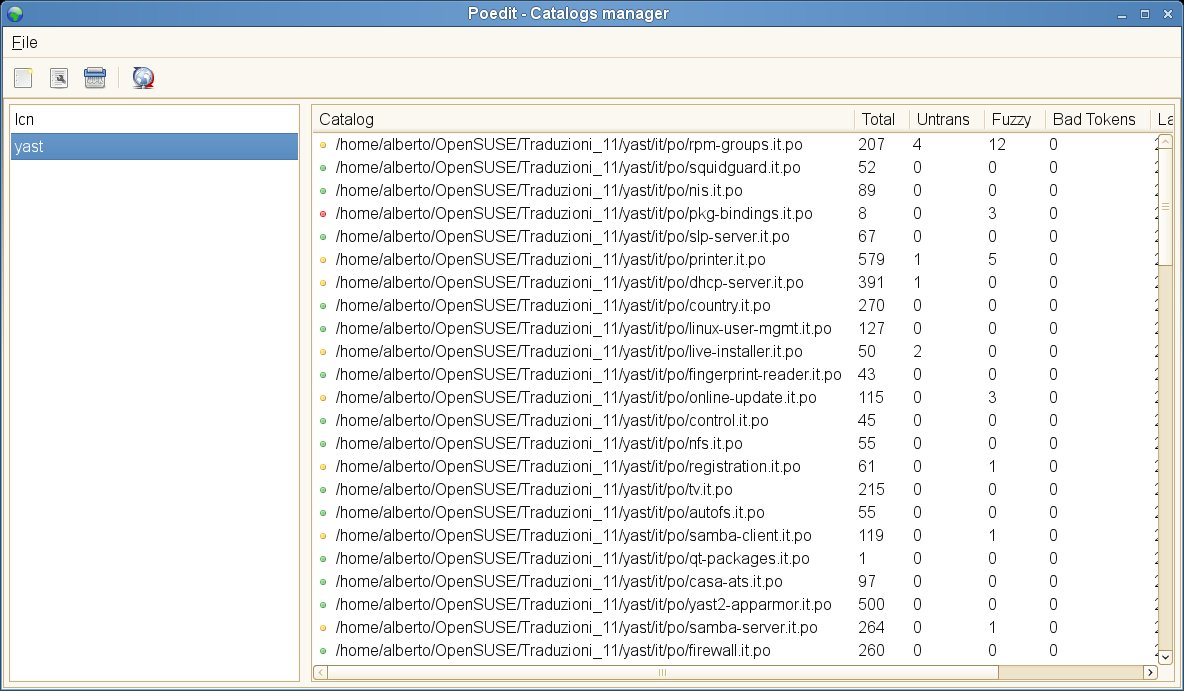The height and width of the screenshot is (691, 1184).
Task: Click the green status dot of squidguard.it.po
Action: coord(323,168)
